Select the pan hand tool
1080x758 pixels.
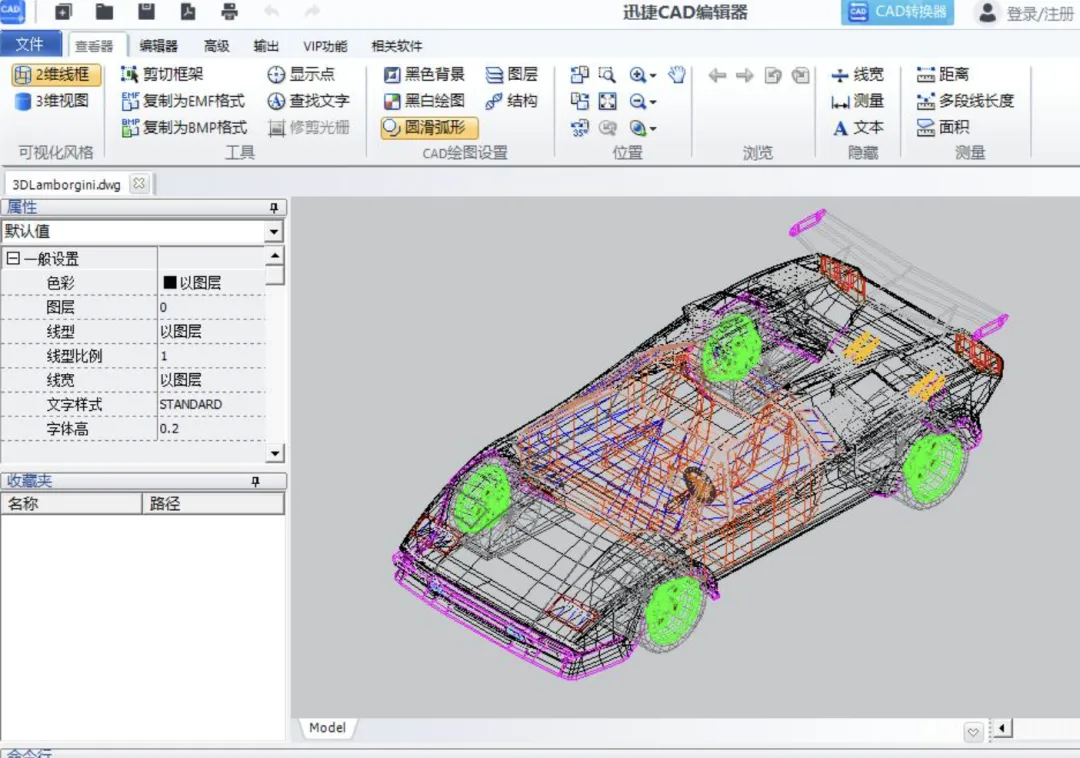click(x=677, y=75)
